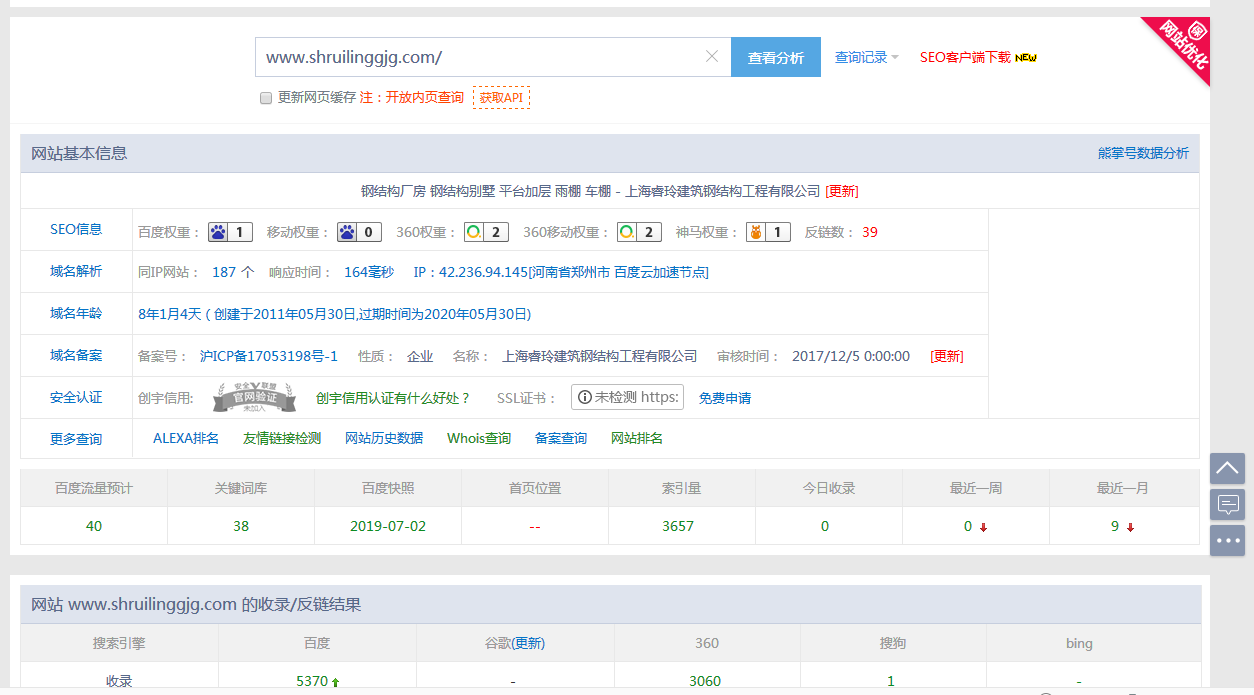Viewport: 1254px width, 695px height.
Task: Click the 谷歌 更新 link in table header
Action: [x=529, y=643]
